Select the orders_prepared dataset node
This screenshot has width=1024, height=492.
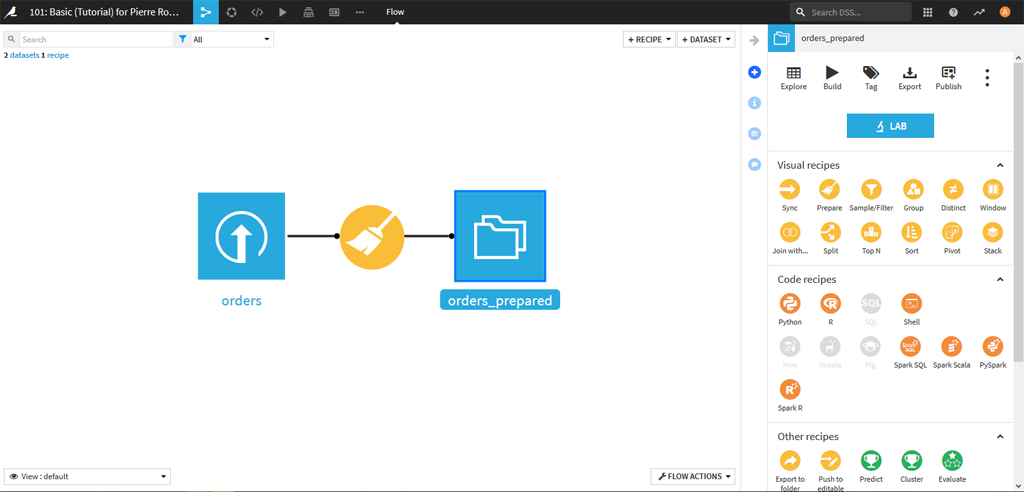[500, 236]
